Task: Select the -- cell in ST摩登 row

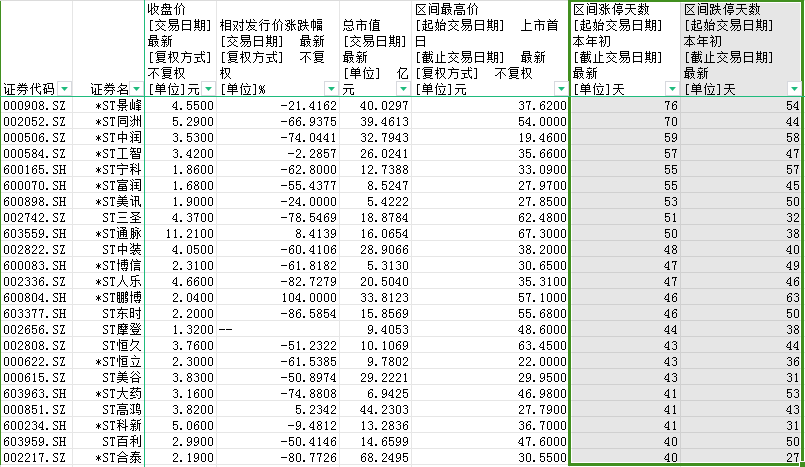Action: [x=278, y=329]
